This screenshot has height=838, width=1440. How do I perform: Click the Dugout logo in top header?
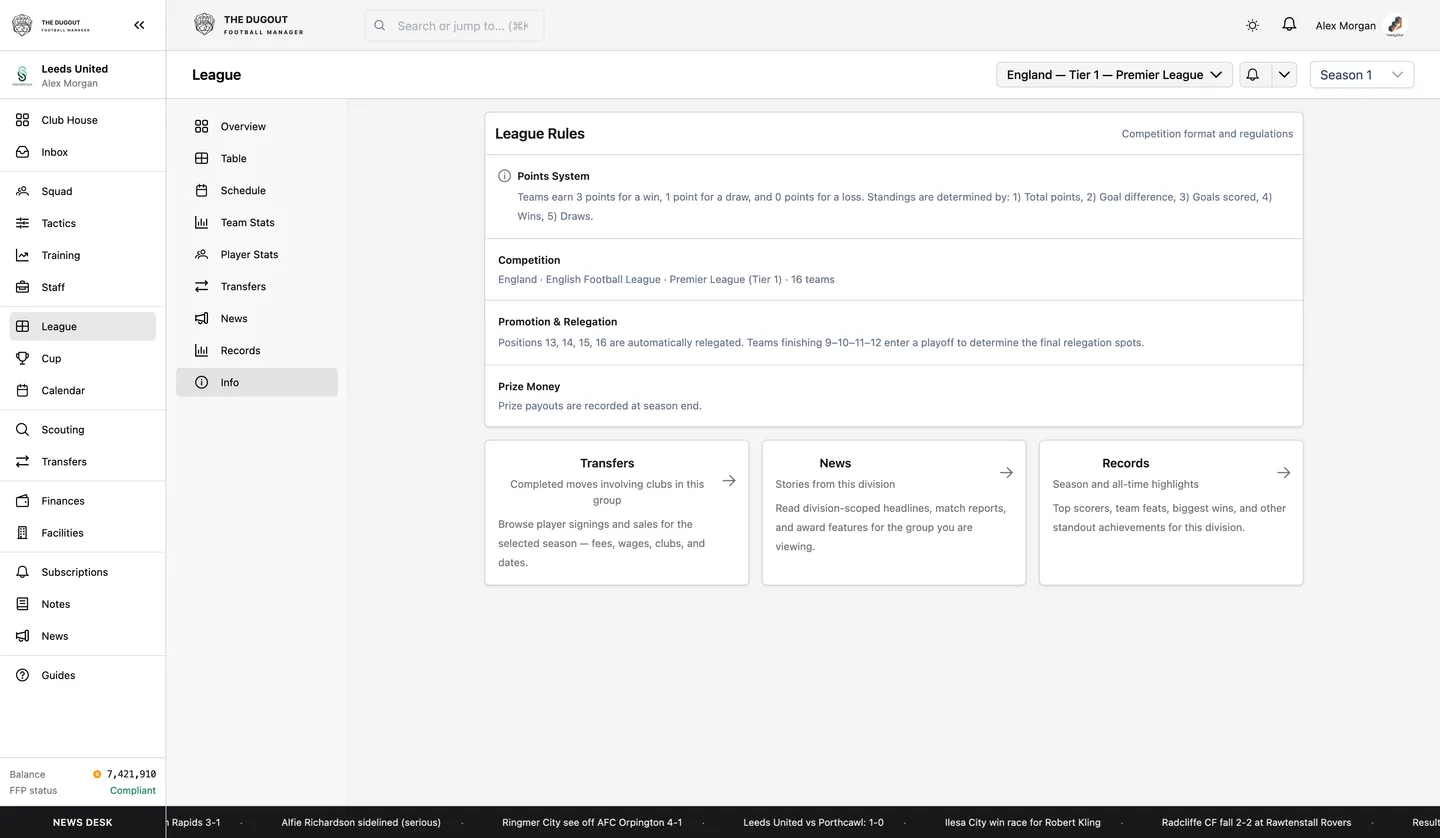[249, 25]
